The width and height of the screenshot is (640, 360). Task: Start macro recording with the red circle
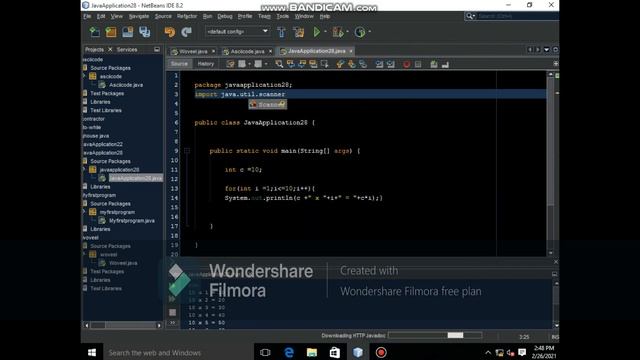[407, 64]
